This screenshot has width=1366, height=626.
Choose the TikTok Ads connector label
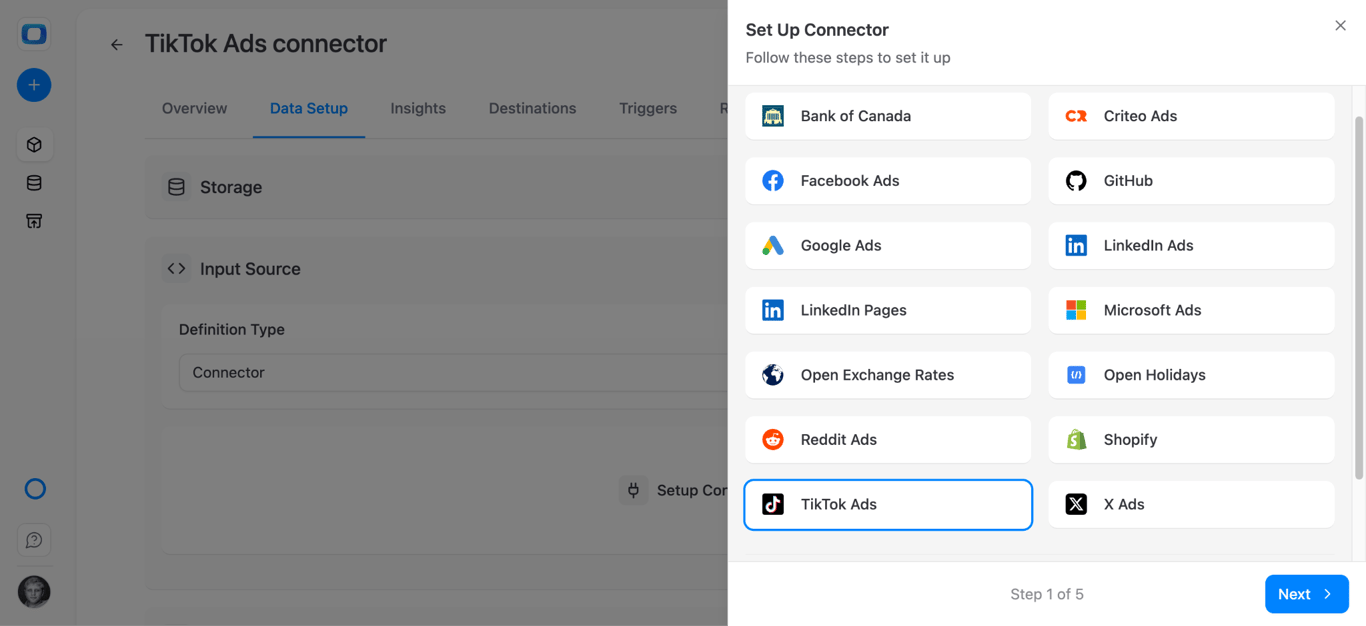[x=839, y=504]
